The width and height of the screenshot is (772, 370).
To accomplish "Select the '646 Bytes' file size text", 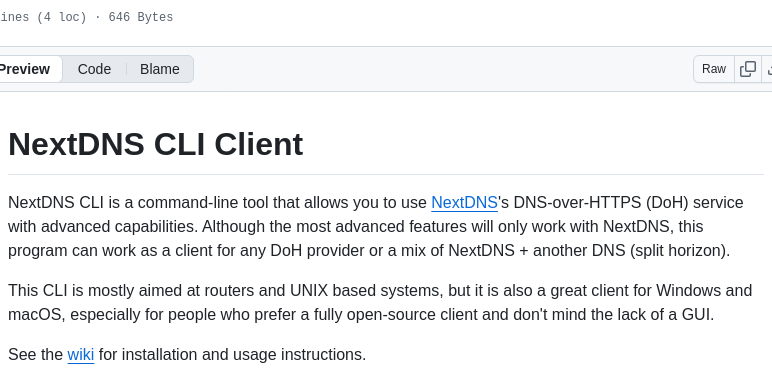I will point(141,17).
